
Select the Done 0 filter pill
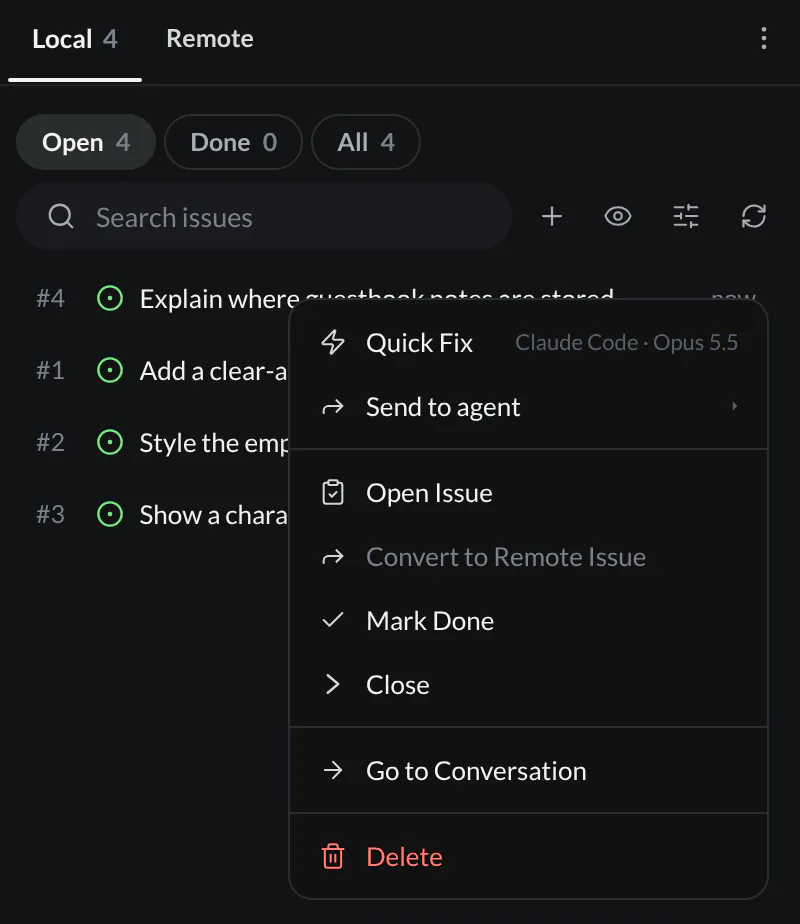pyautogui.click(x=233, y=142)
